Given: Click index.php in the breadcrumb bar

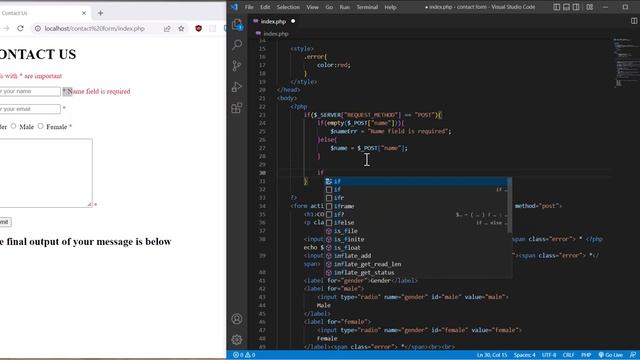Looking at the screenshot, I should 276,34.
